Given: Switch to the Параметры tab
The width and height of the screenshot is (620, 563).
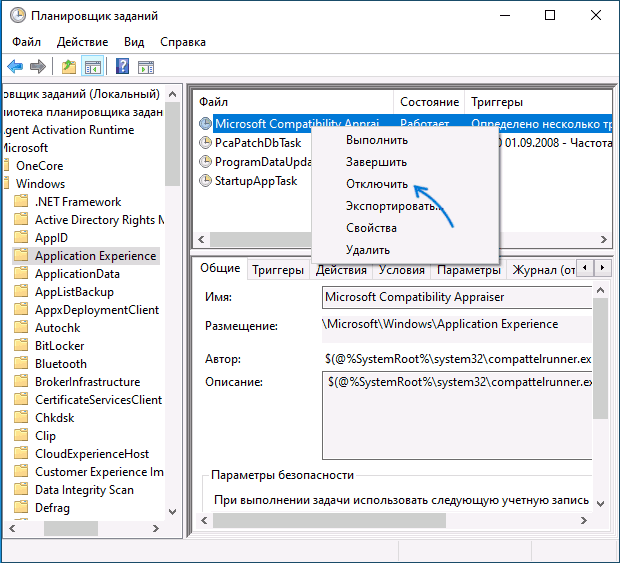Looking at the screenshot, I should click(469, 270).
